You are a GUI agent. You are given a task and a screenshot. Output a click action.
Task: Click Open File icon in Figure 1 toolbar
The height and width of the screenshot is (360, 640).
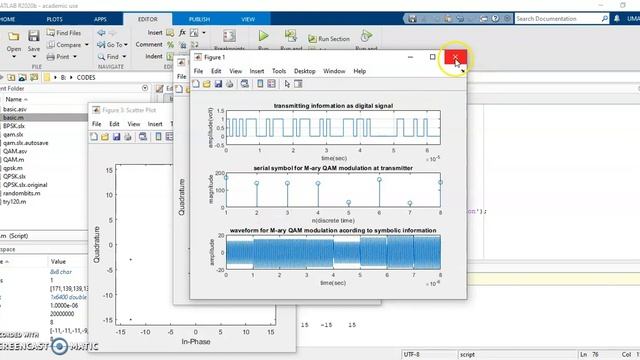[x=207, y=84]
